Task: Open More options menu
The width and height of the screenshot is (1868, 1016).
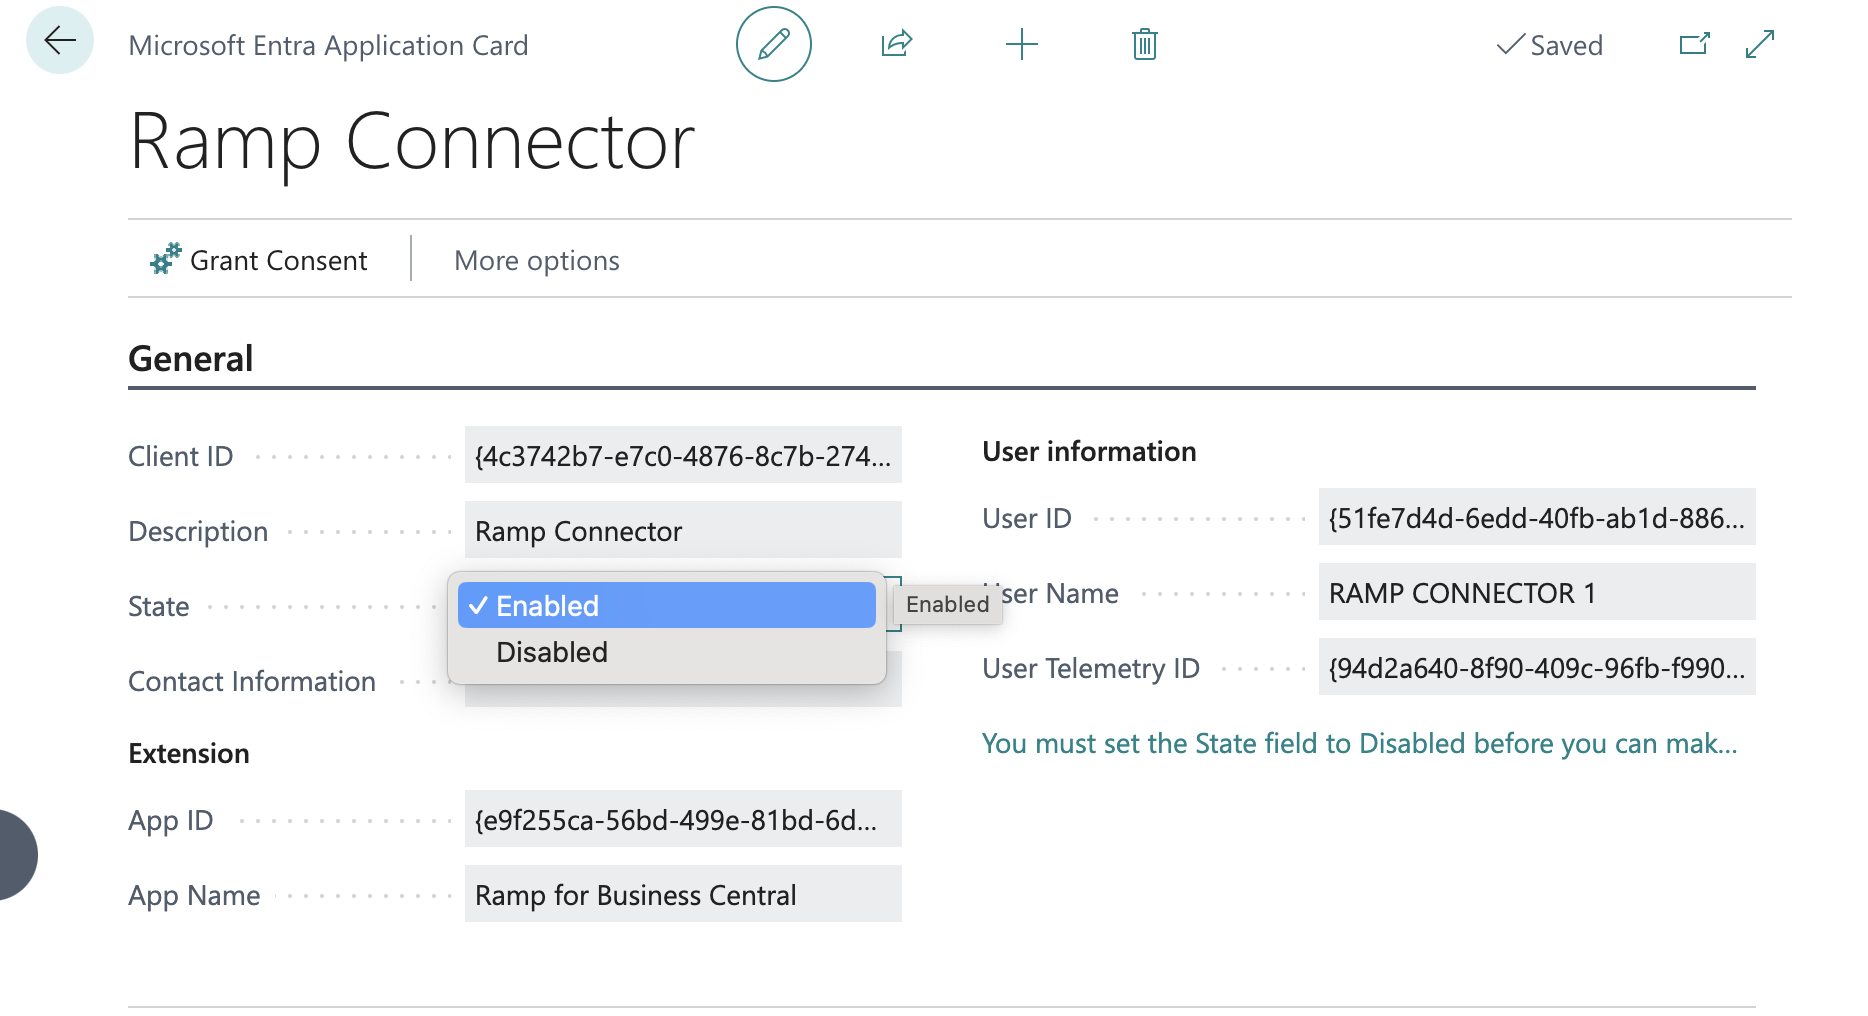Action: point(537,260)
